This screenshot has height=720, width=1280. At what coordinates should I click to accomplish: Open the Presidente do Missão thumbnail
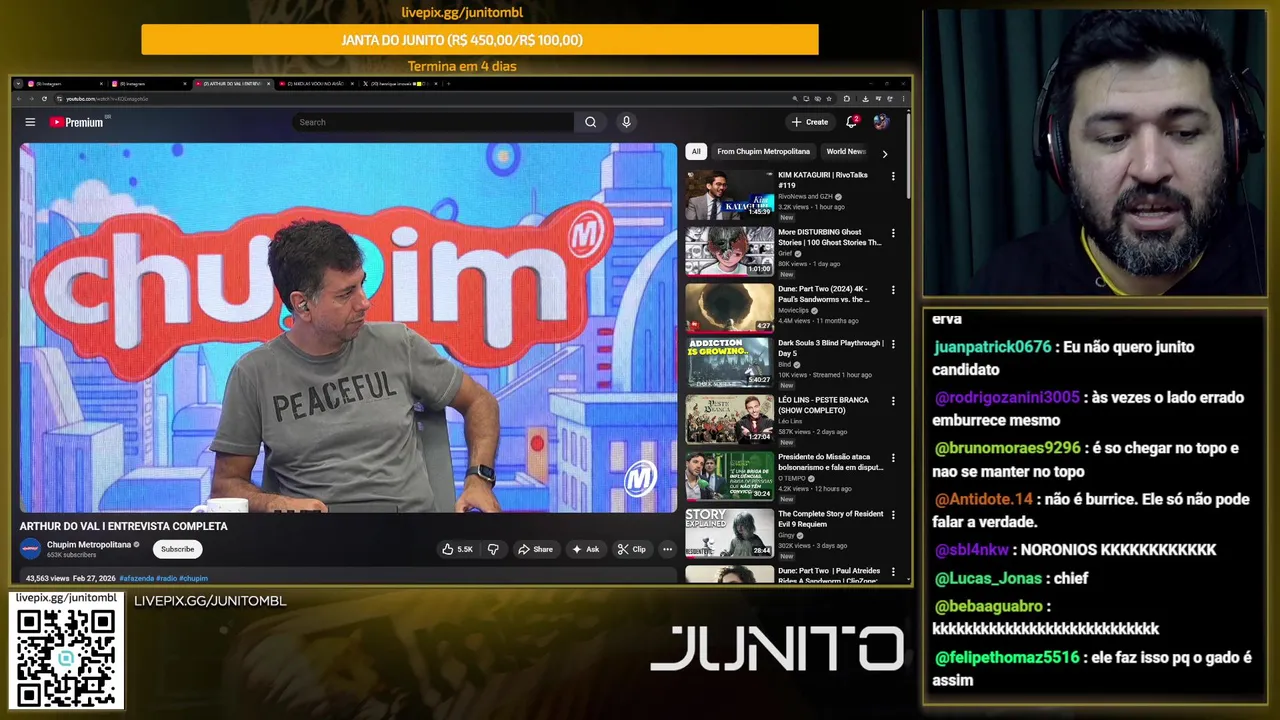(729, 476)
